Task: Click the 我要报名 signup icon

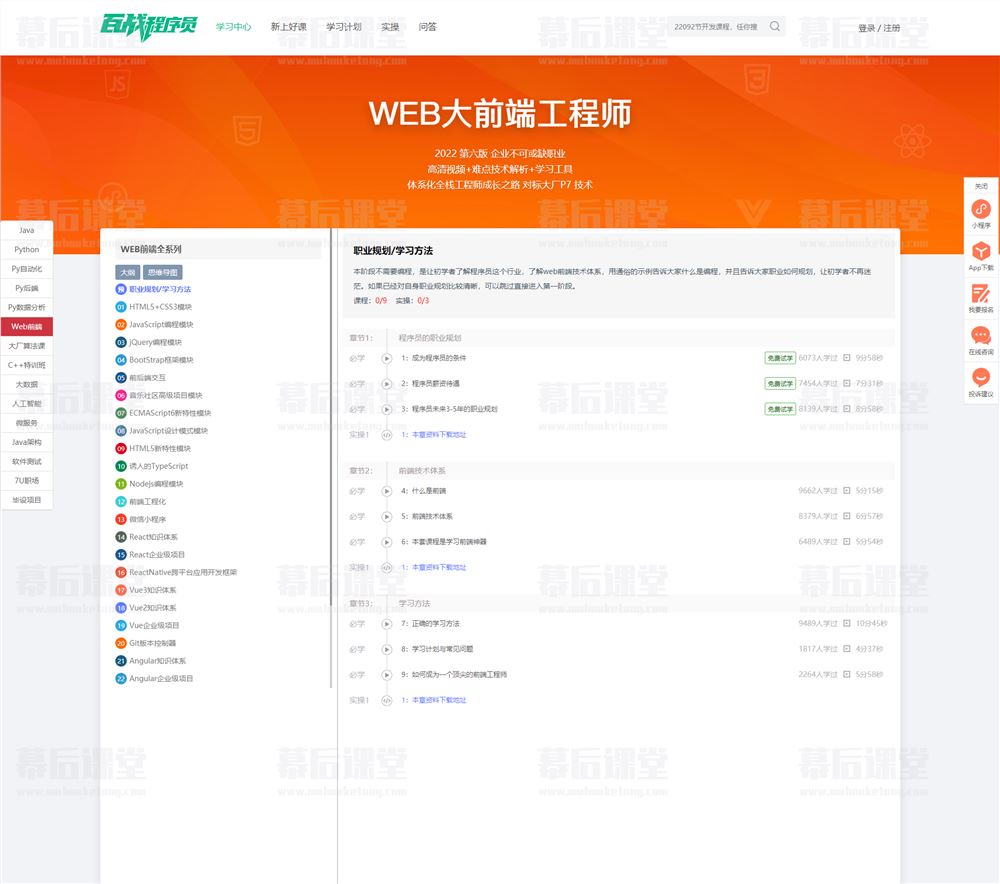Action: (x=981, y=293)
